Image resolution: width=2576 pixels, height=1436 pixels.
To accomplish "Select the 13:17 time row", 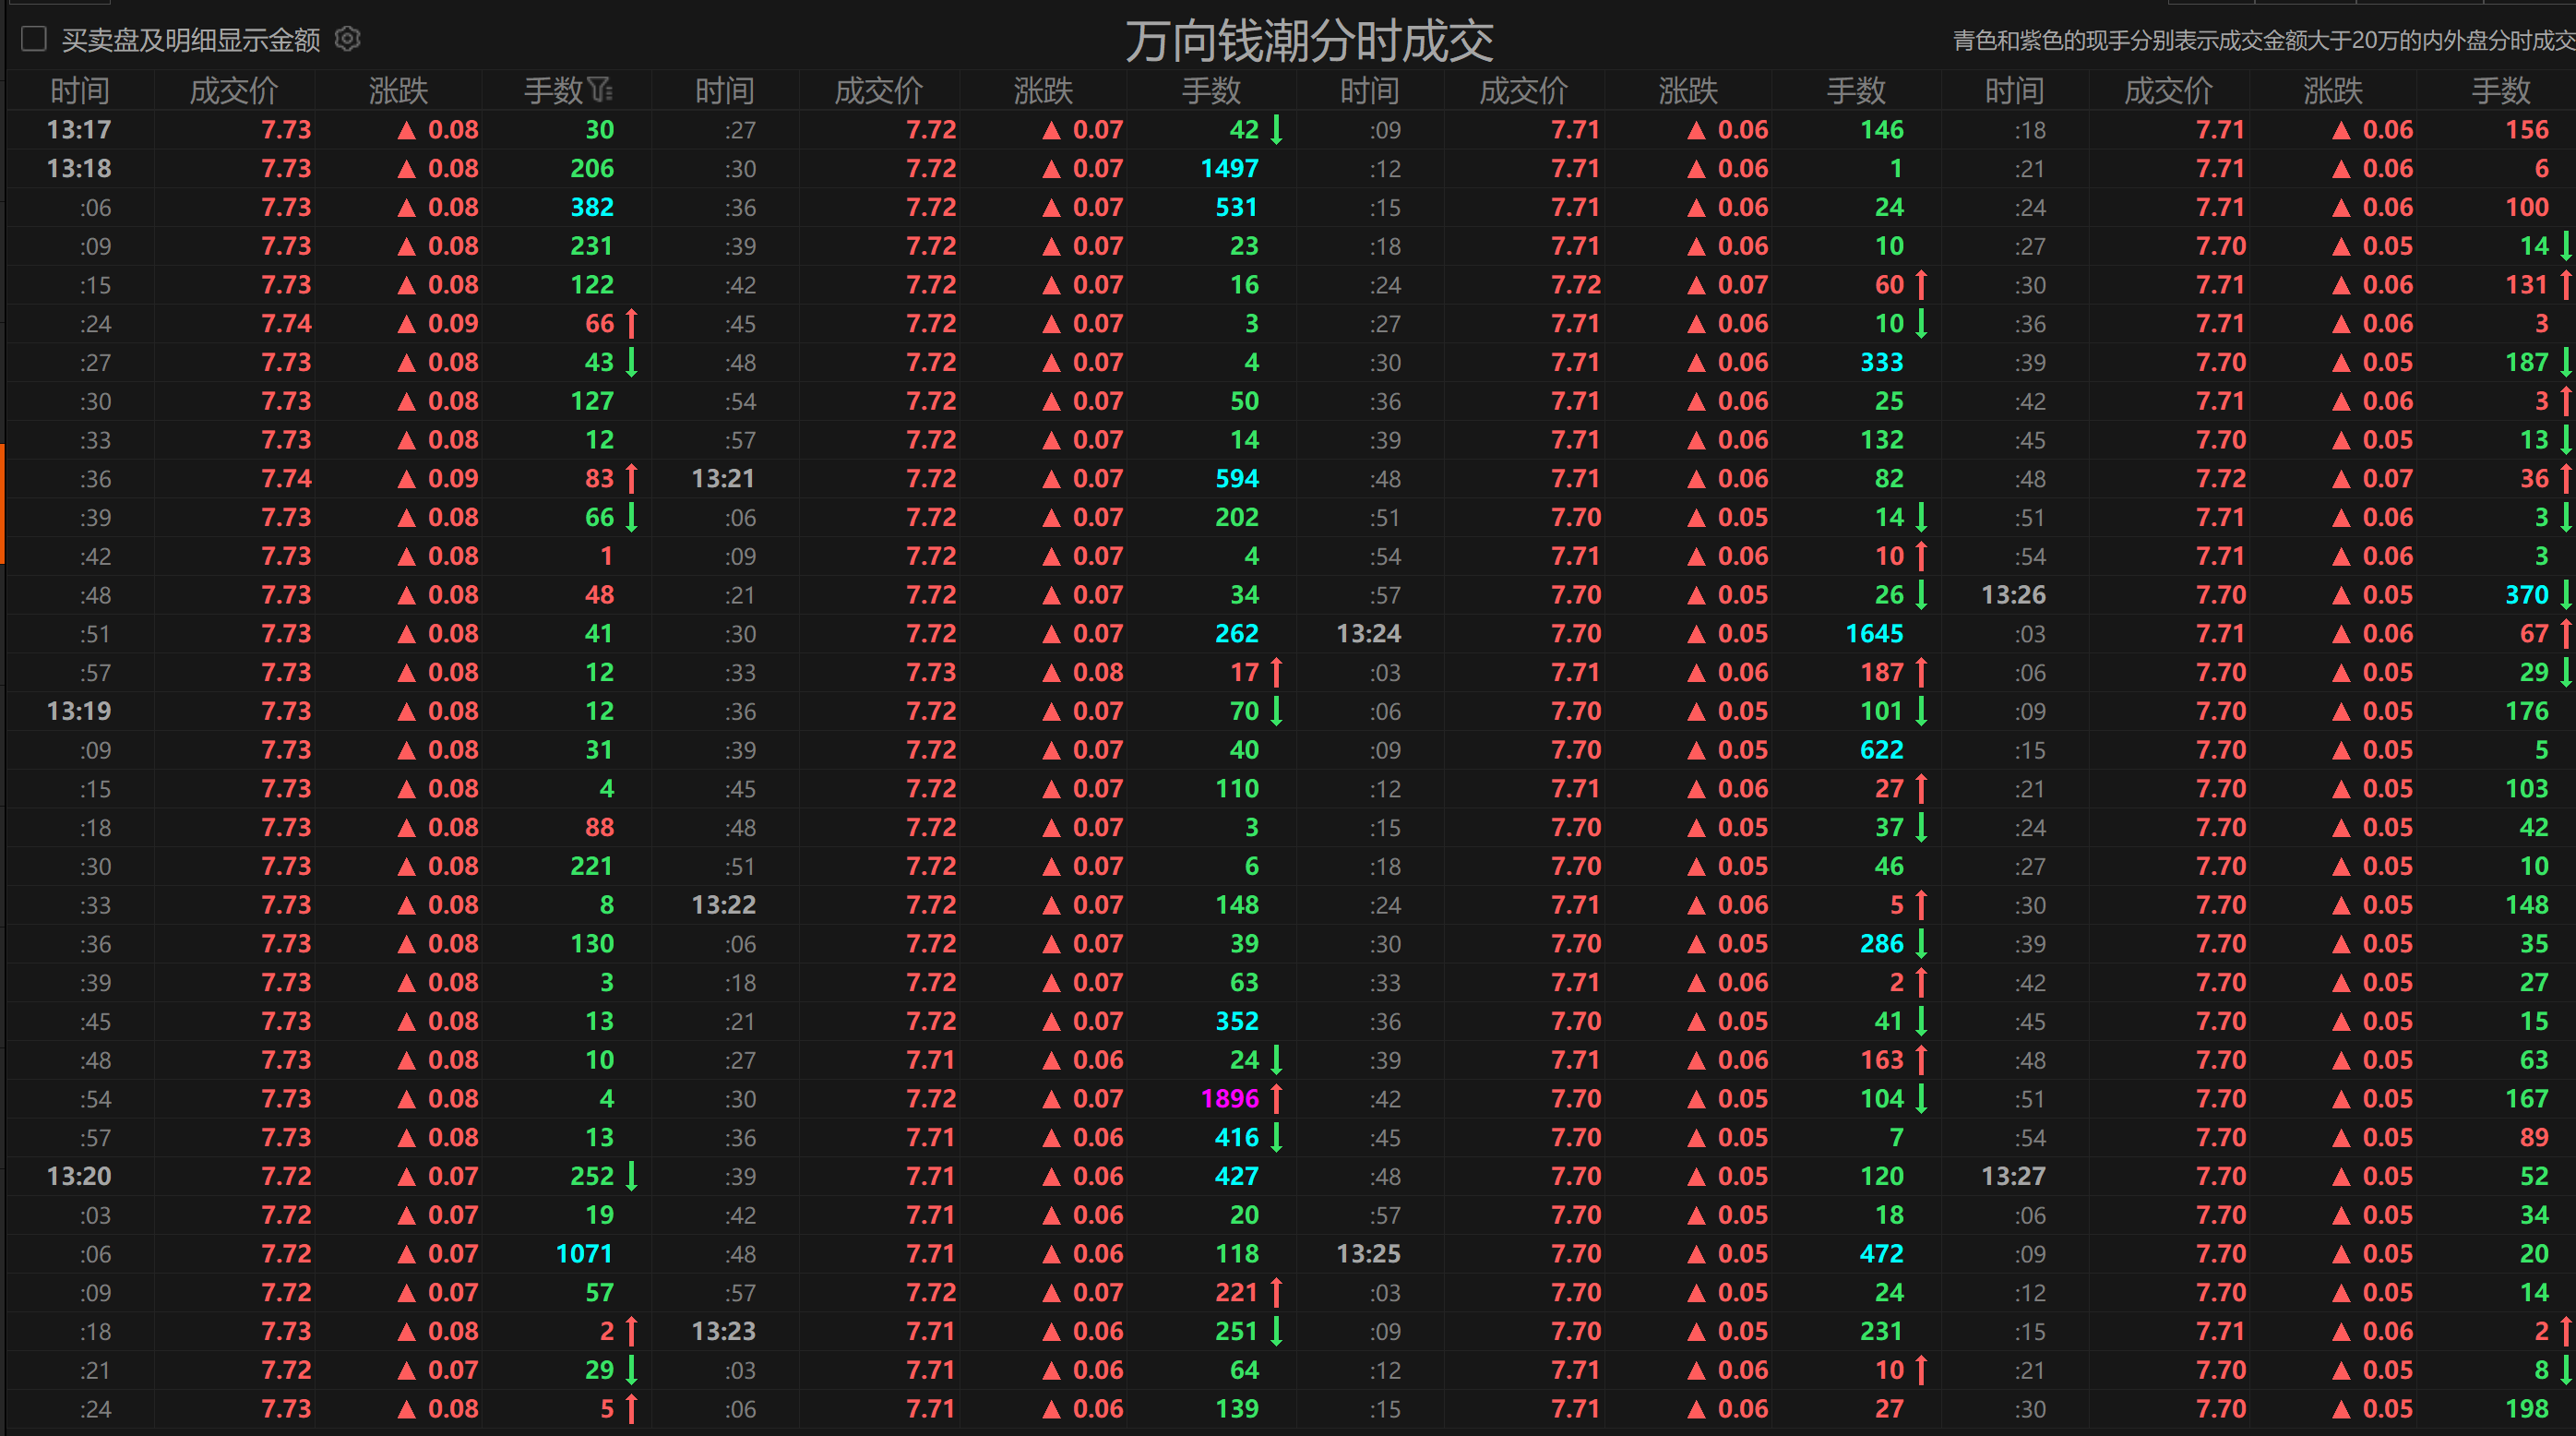I will [79, 130].
